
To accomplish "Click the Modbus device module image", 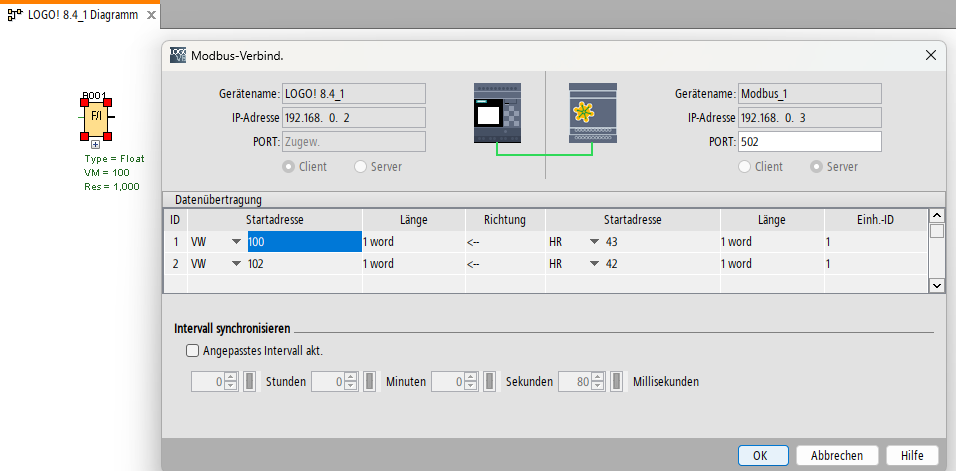I will pos(594,111).
